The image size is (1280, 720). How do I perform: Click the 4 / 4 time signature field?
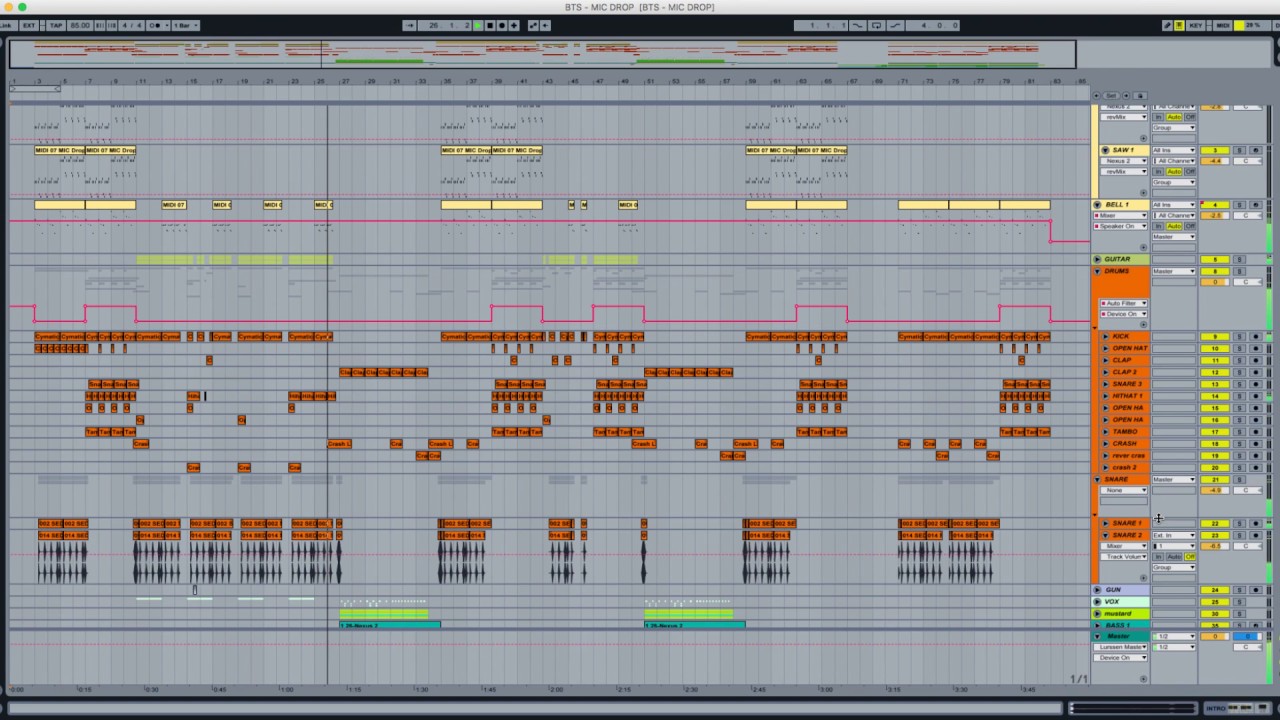(x=132, y=25)
